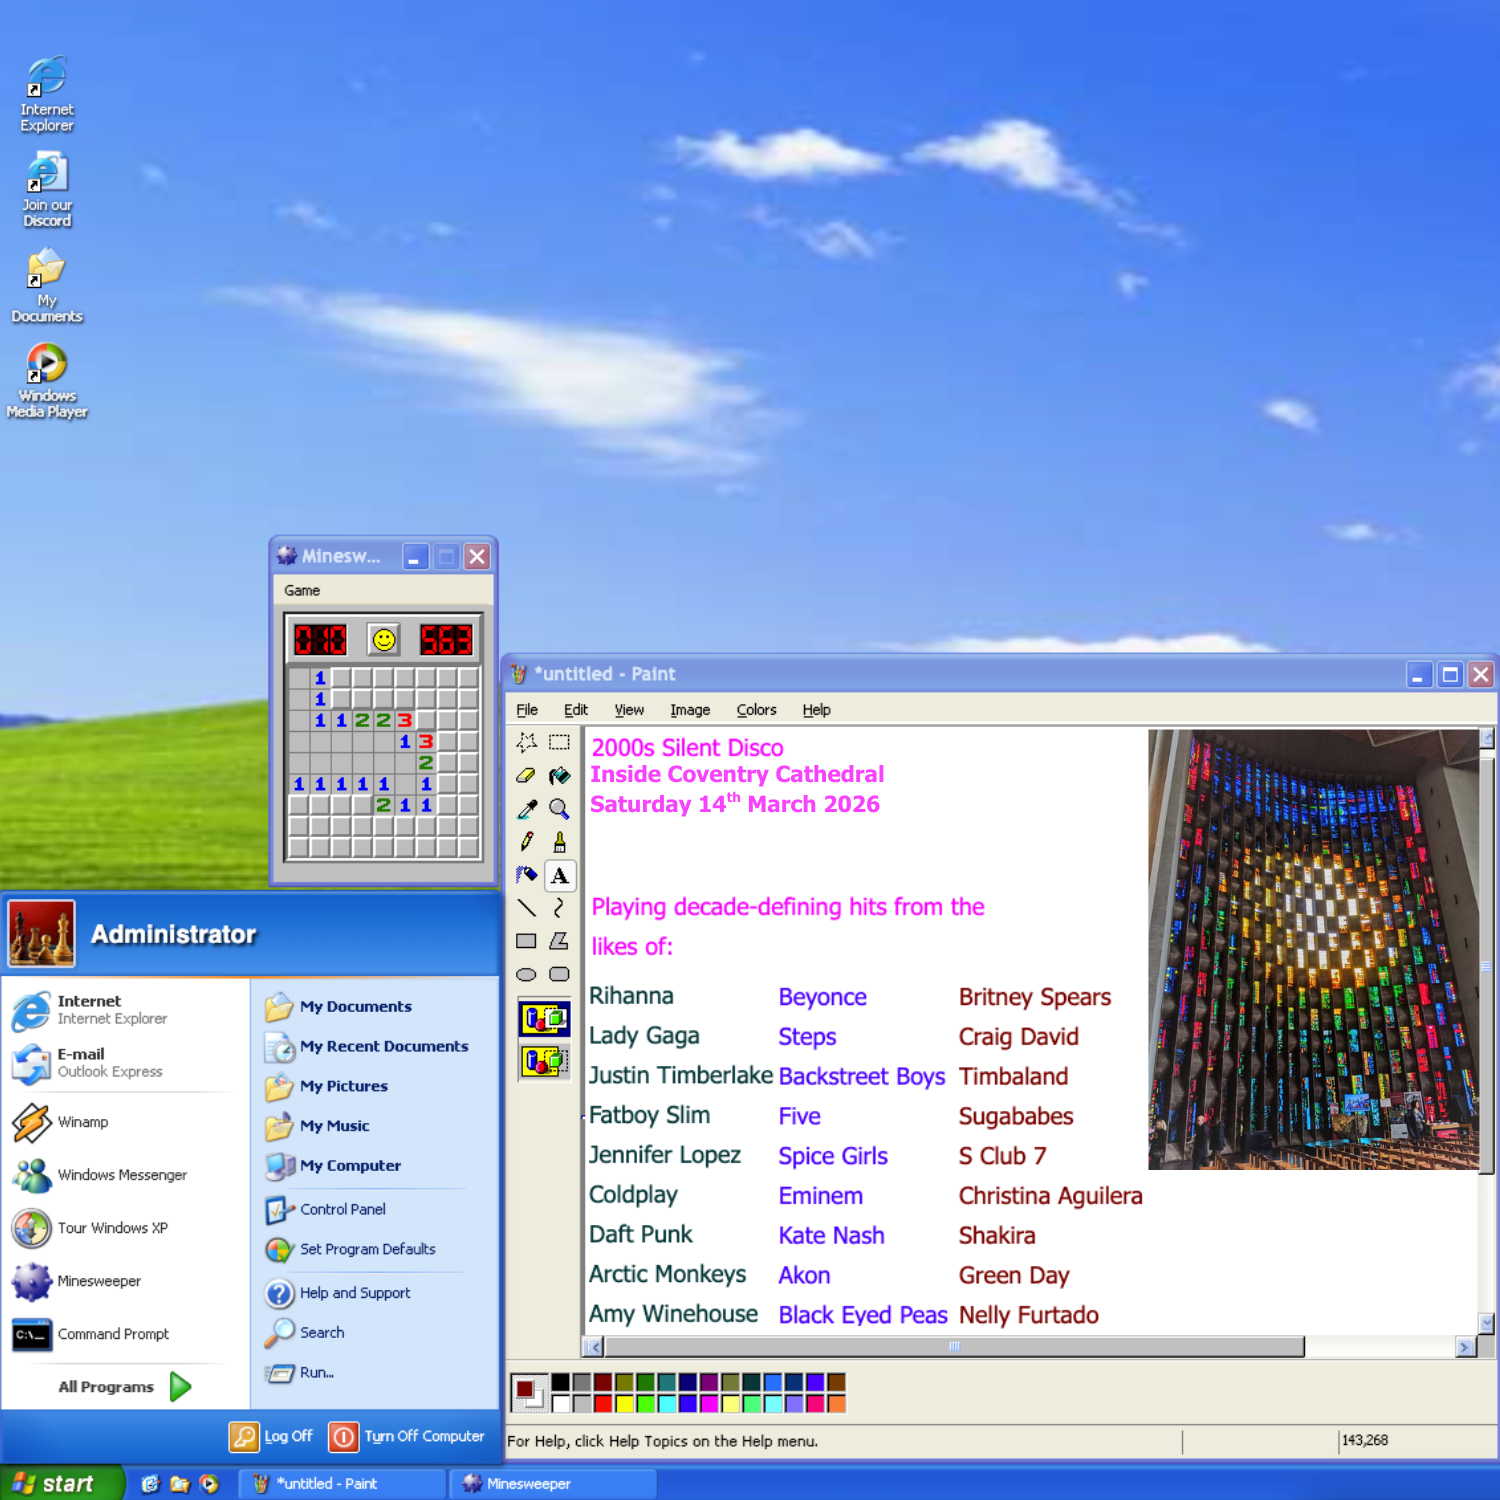Select the Airbrush tool in Paint
Image resolution: width=1500 pixels, height=1500 pixels.
point(527,875)
